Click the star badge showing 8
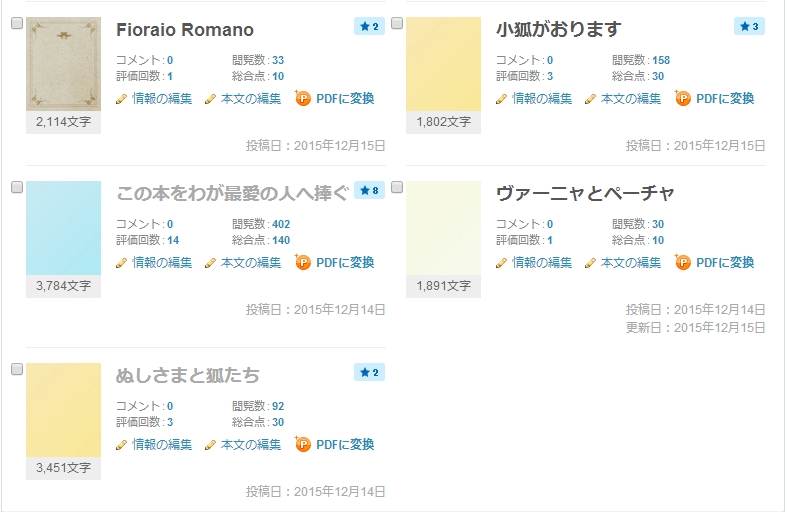787x512 pixels. coord(369,190)
